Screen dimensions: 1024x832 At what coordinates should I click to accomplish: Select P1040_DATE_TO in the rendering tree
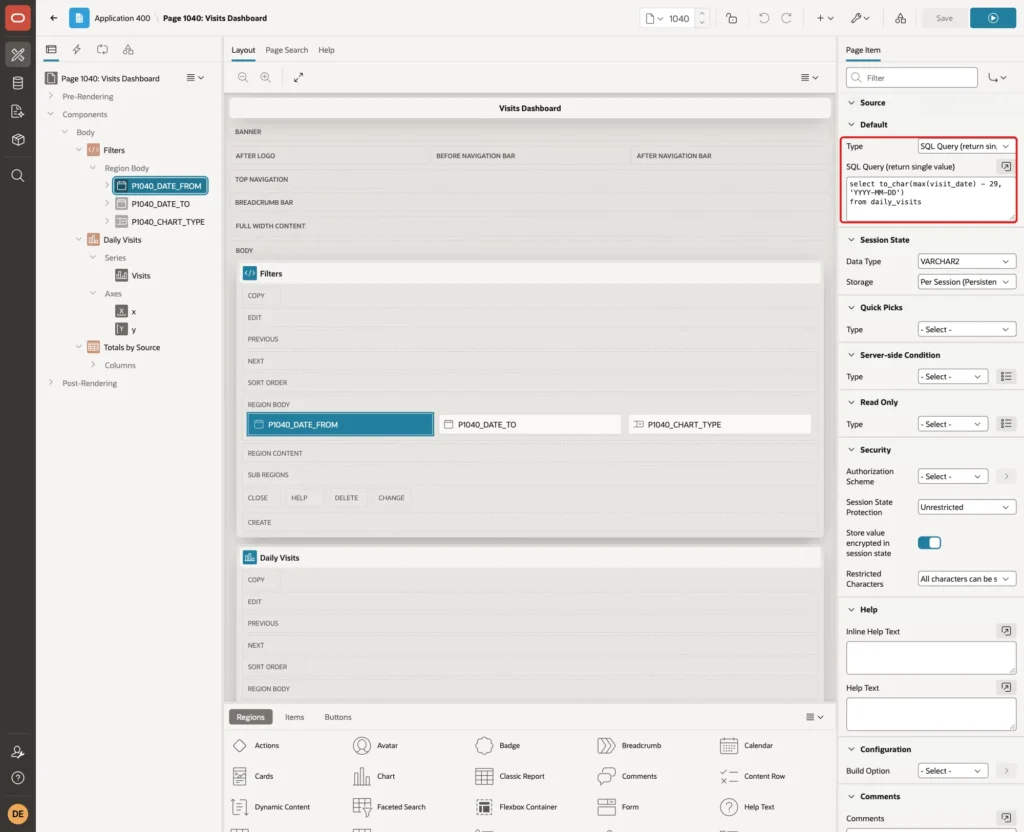(160, 204)
